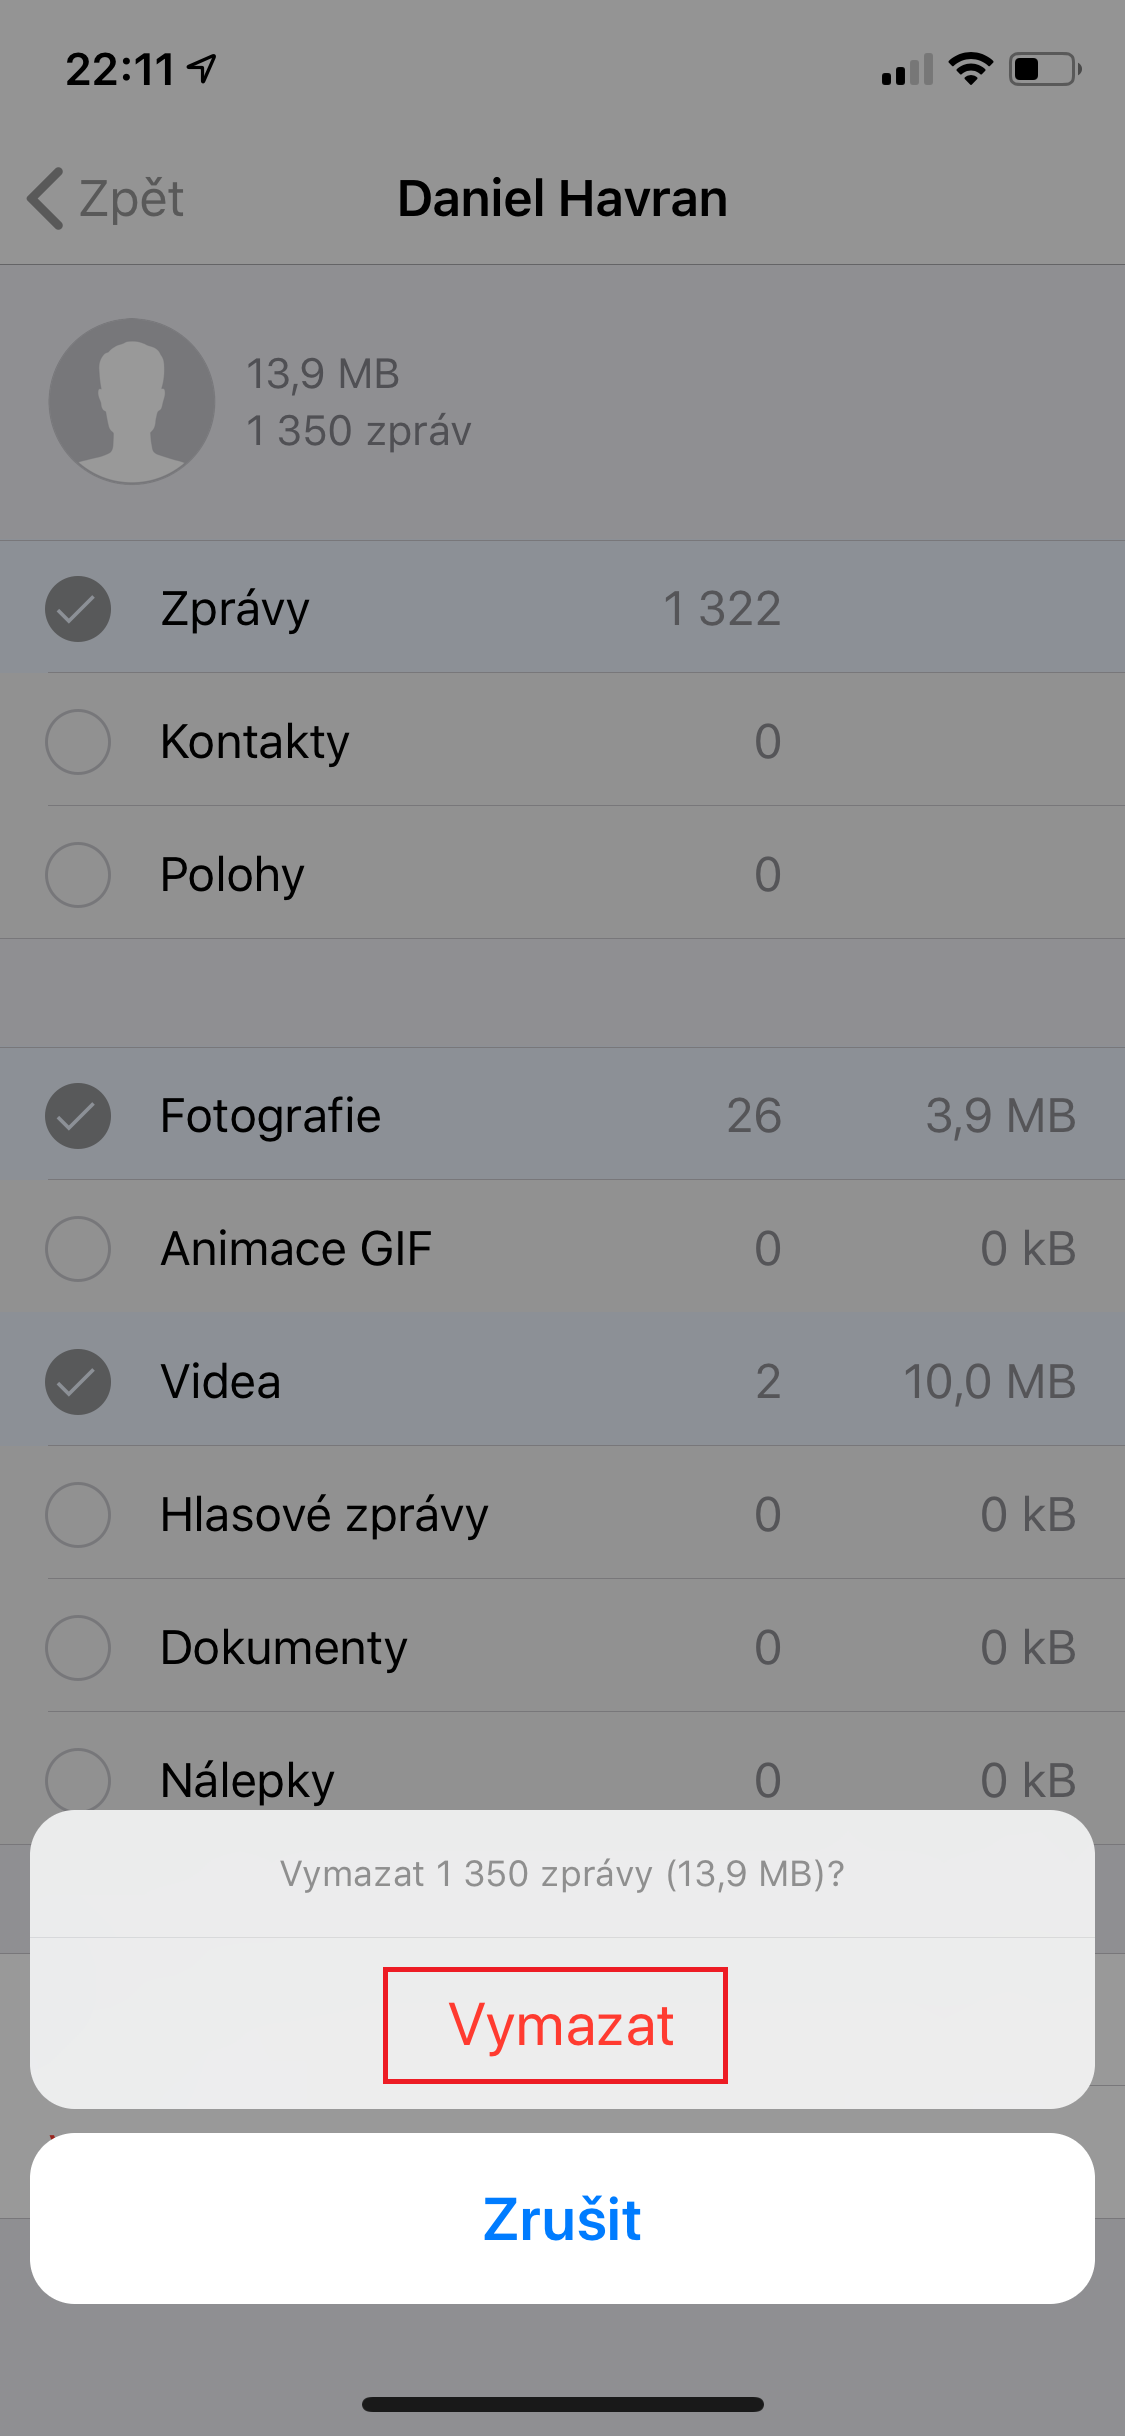The image size is (1125, 2436).
Task: Uncheck the Zprávy checkbox
Action: tap(78, 609)
